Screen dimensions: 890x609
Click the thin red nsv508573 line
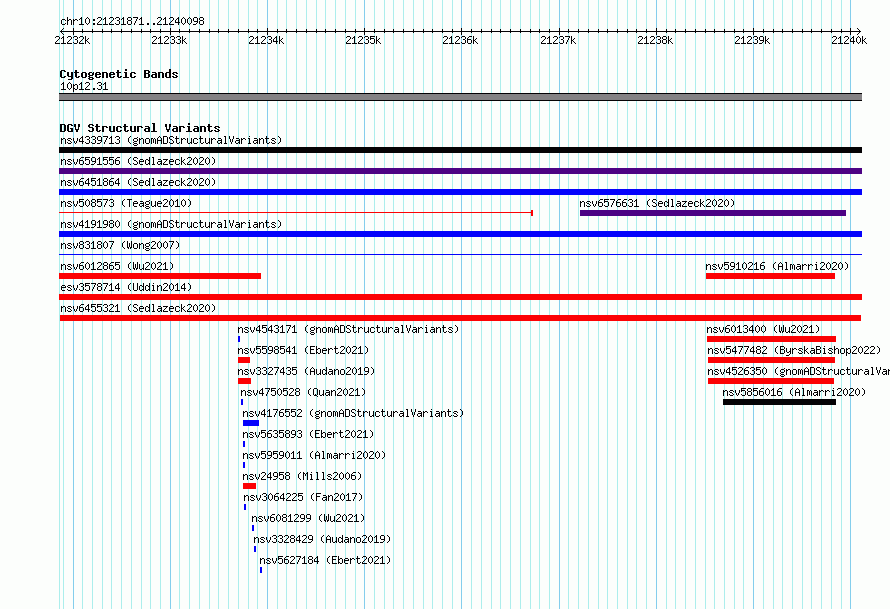296,213
